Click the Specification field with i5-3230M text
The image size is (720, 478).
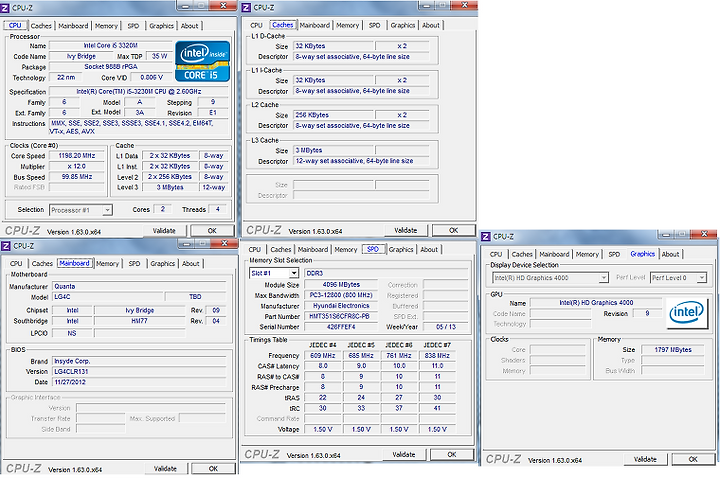(x=139, y=91)
